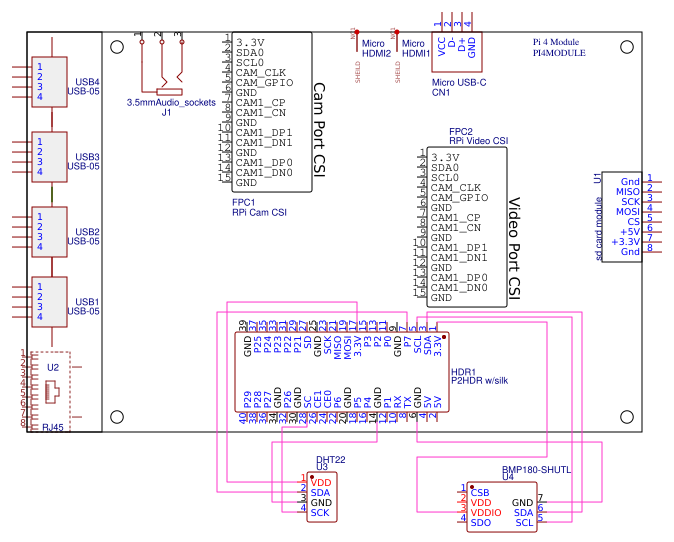Select the SCK pin on the DHT22
Screen dimensions: 674x542
(x=320, y=513)
